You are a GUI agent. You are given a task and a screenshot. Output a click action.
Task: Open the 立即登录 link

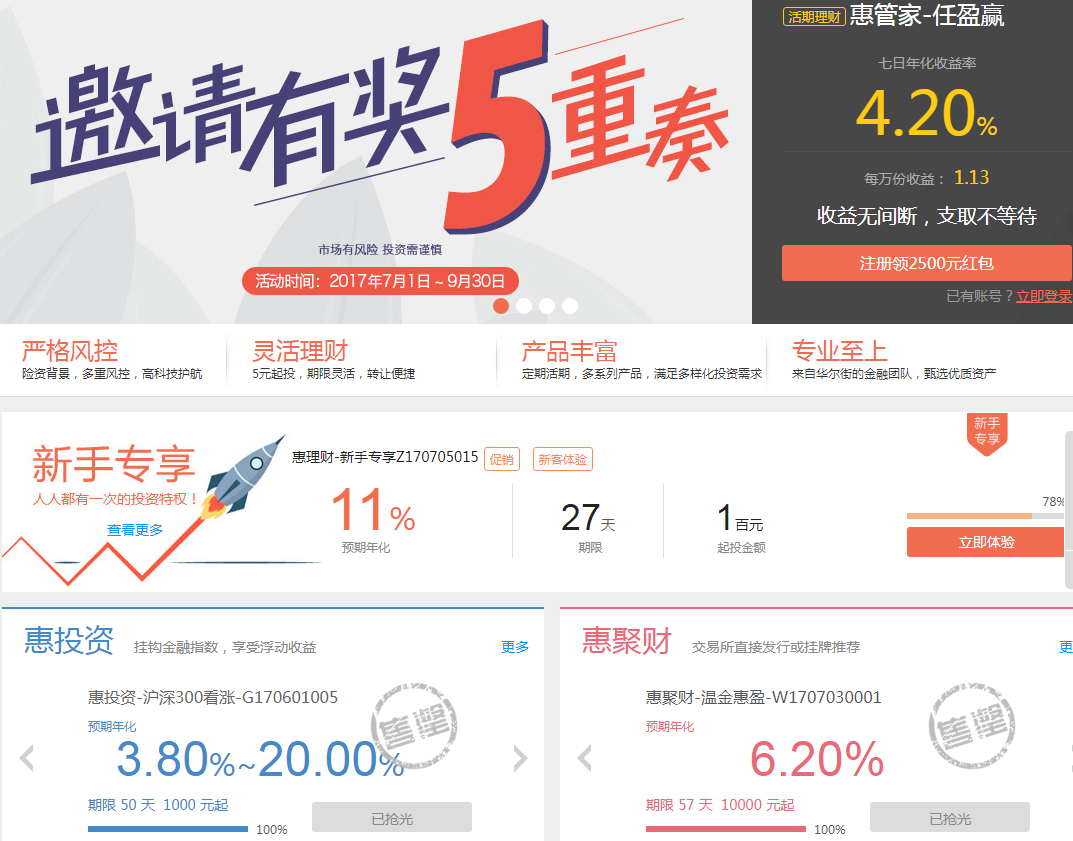1044,296
